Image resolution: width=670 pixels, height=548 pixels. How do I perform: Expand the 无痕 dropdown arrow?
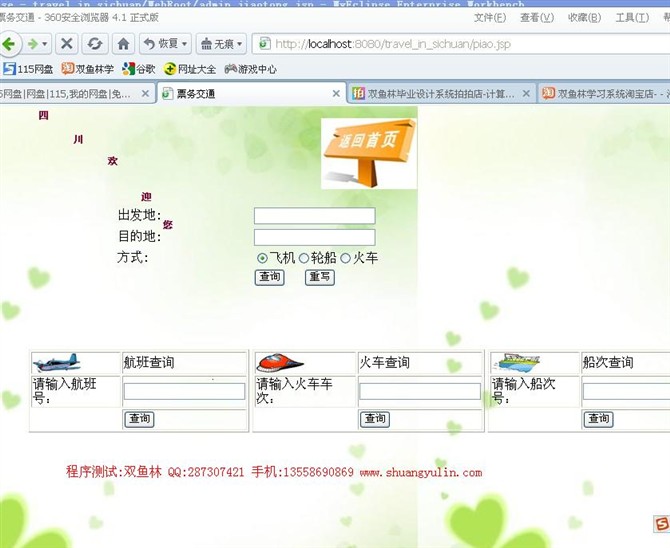click(x=240, y=44)
